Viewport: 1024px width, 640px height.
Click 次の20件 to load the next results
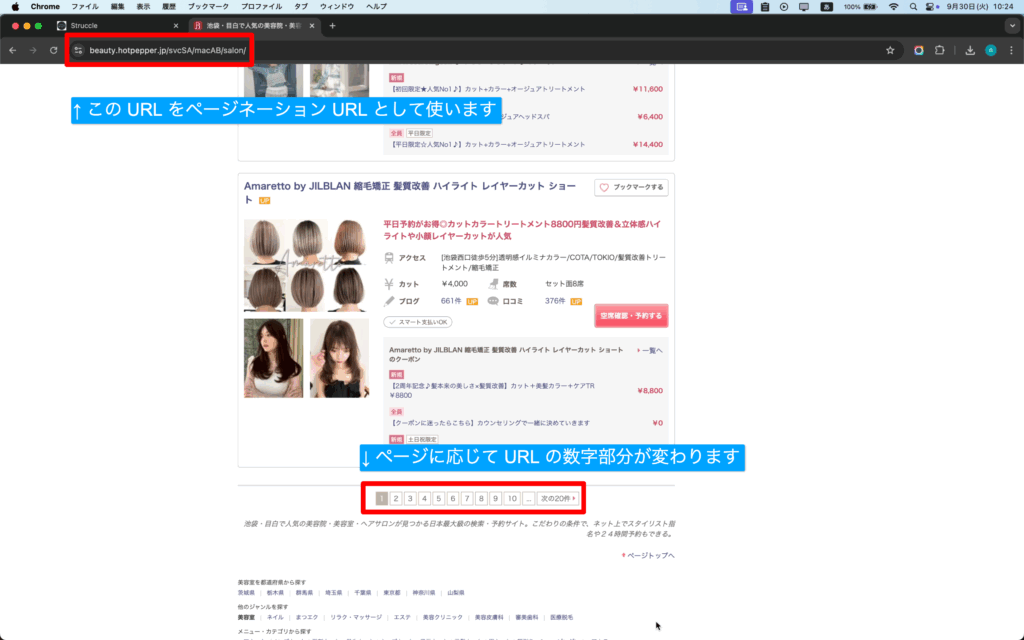pyautogui.click(x=558, y=498)
